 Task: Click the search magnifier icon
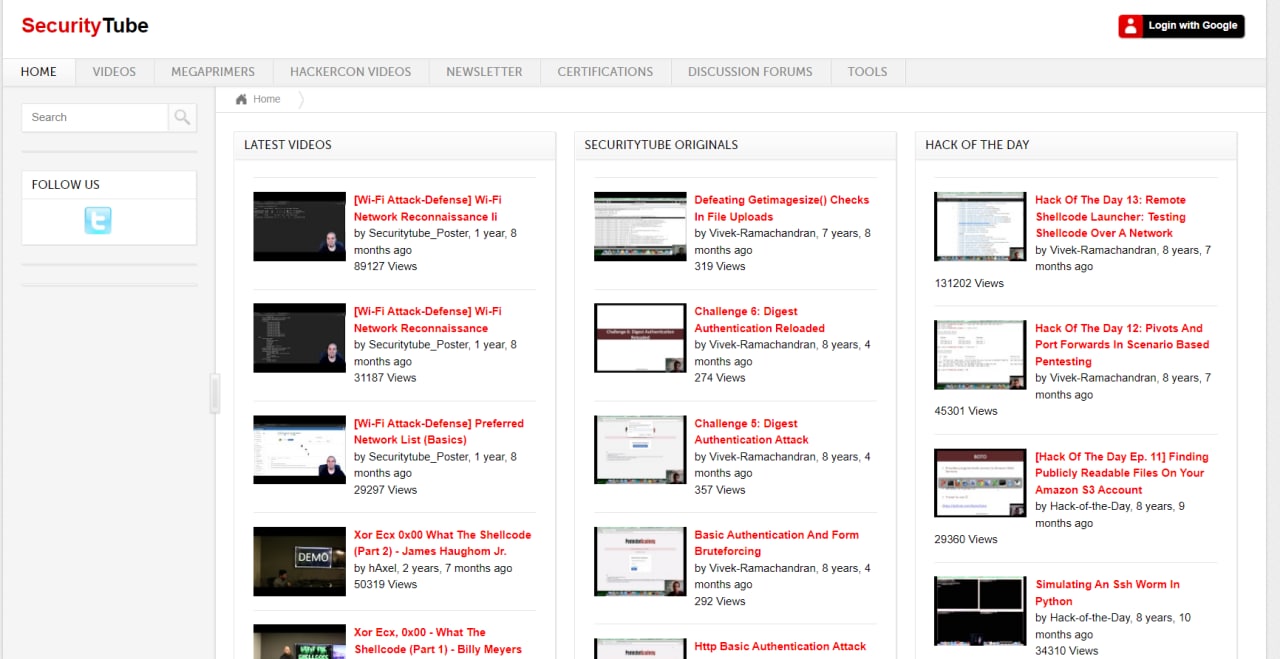182,118
